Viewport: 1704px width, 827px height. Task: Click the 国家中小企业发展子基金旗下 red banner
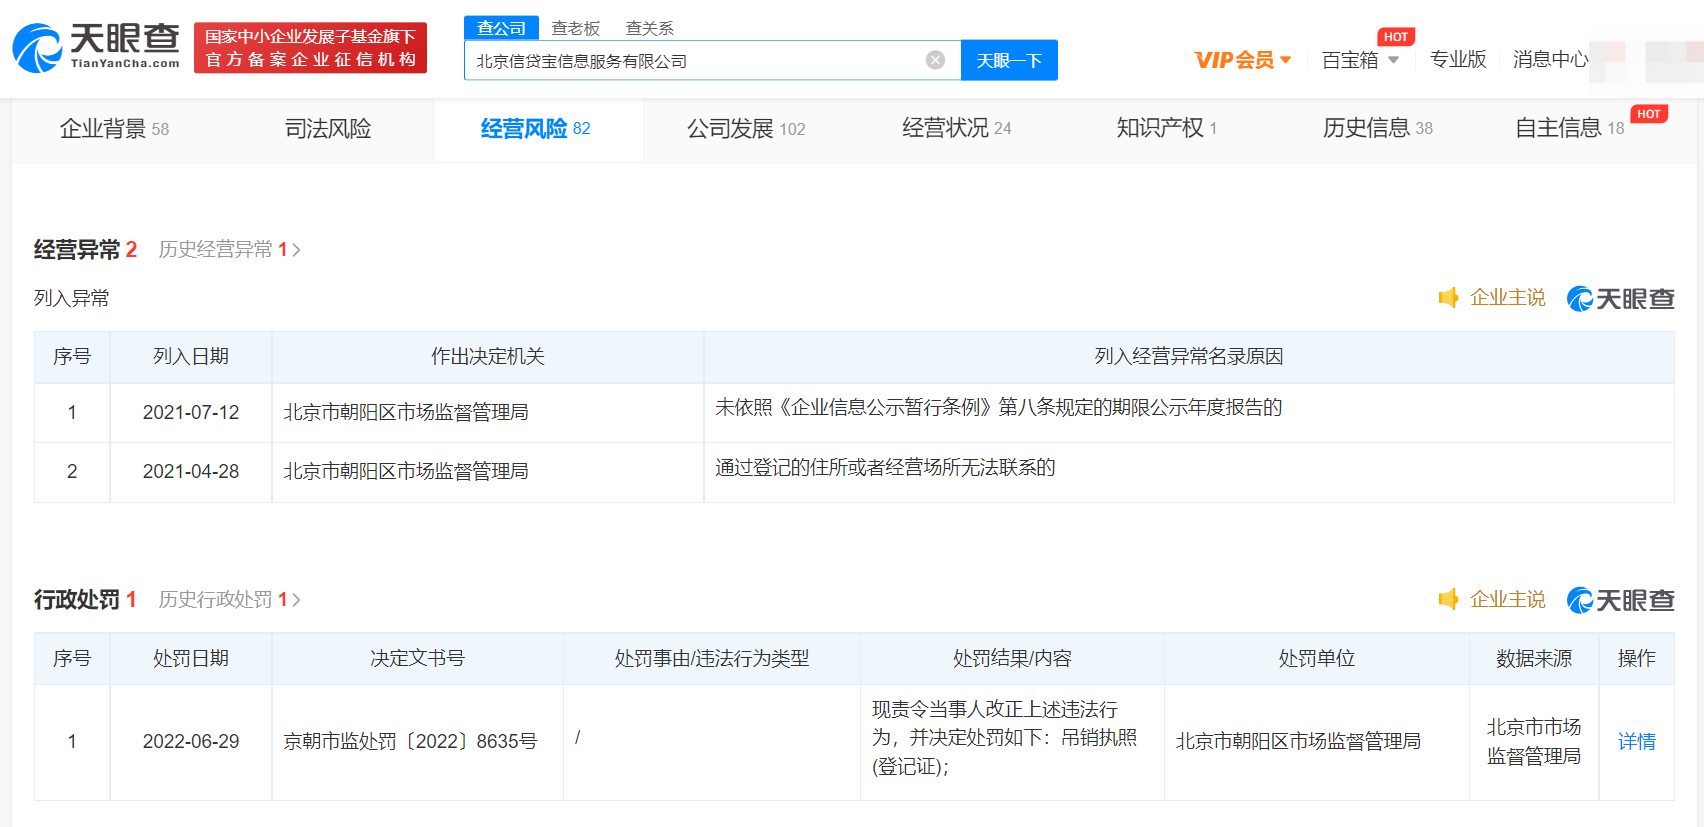point(310,48)
